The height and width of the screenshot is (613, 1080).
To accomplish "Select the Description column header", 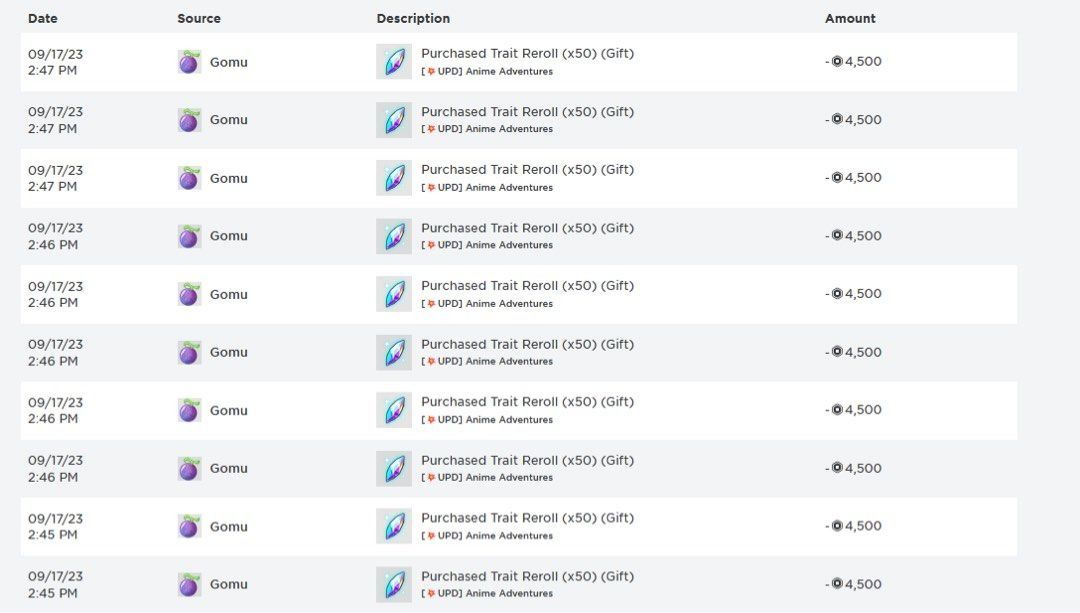I will point(413,18).
